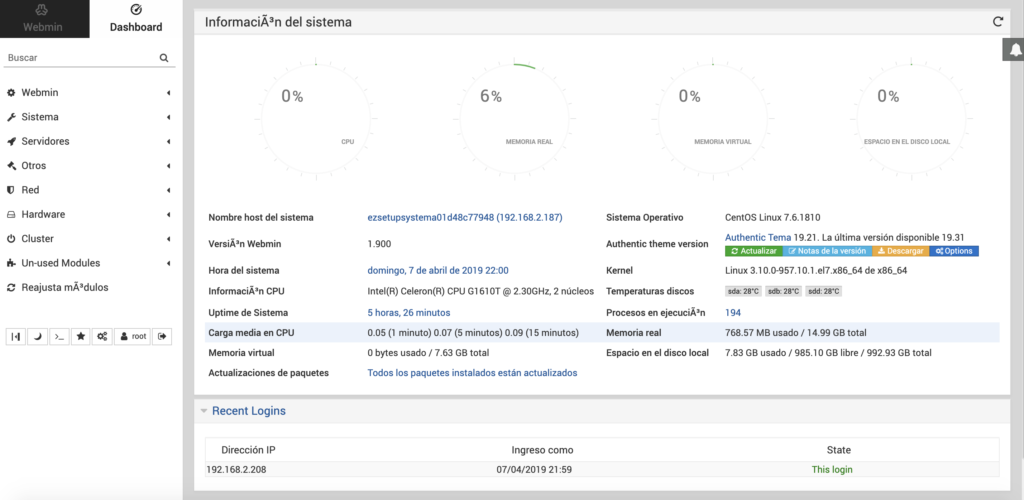The width and height of the screenshot is (1024, 500).
Task: Click the arrow beside Hardware menu
Action: (168, 215)
